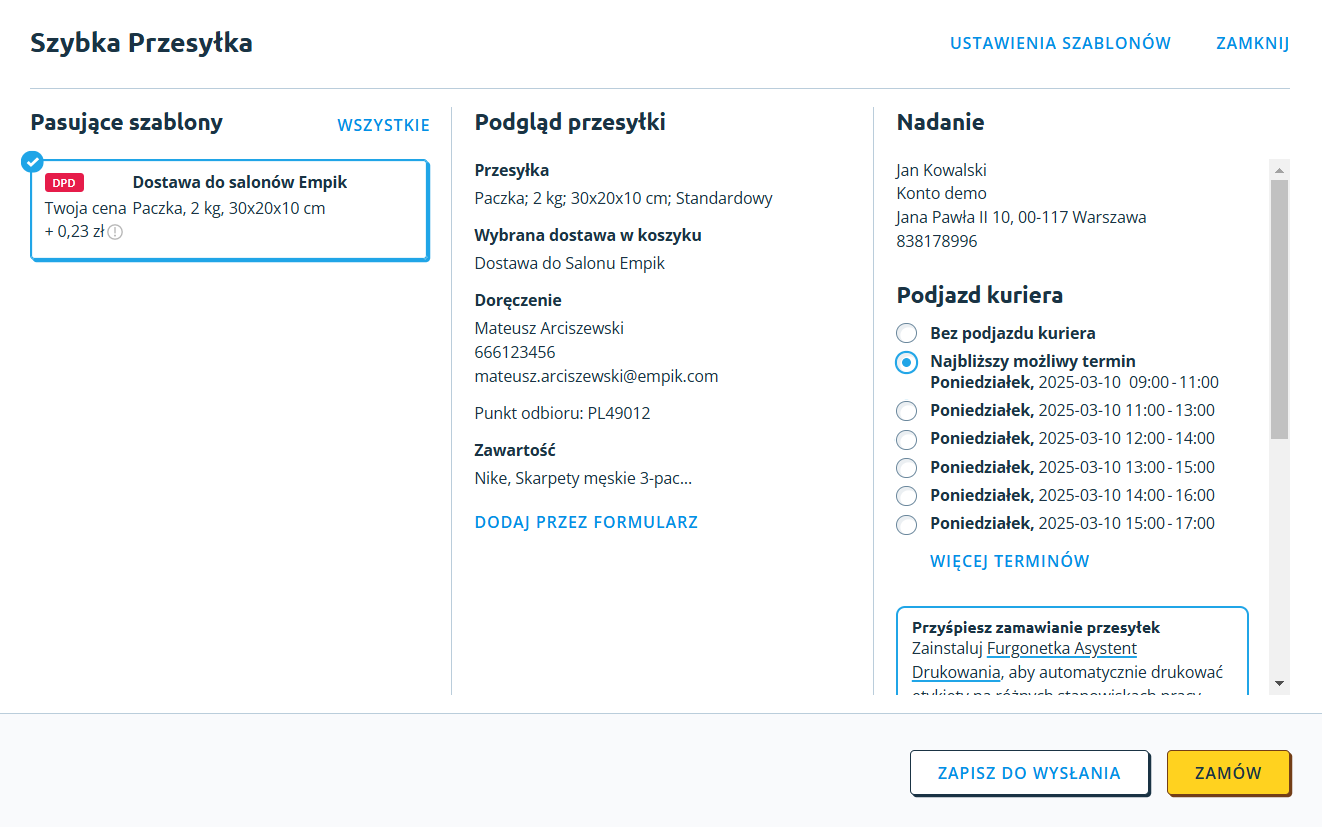Viewport: 1322px width, 827px height.
Task: Select Najbliższy możliwy termin radio button
Action: (x=906, y=362)
